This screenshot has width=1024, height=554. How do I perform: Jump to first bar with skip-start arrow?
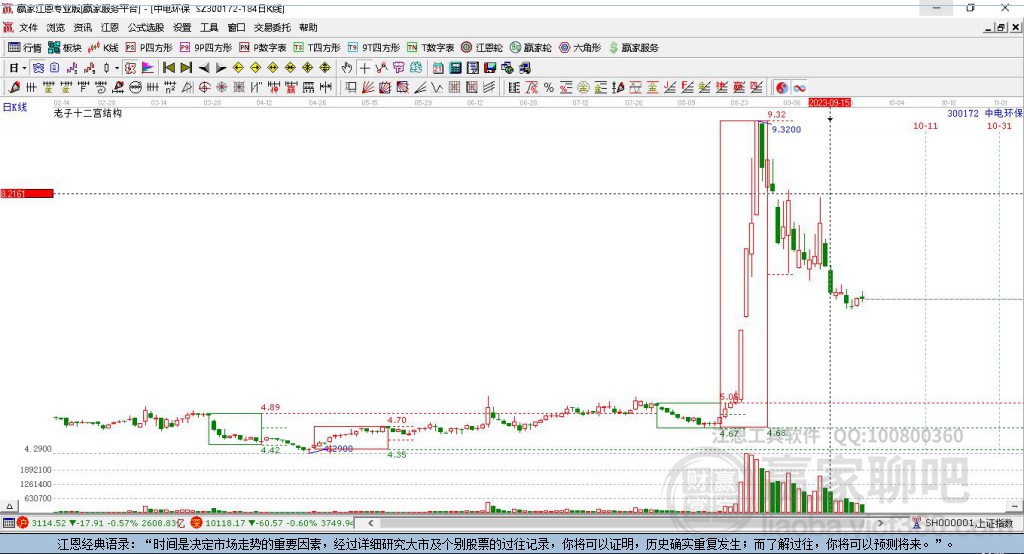click(x=169, y=68)
